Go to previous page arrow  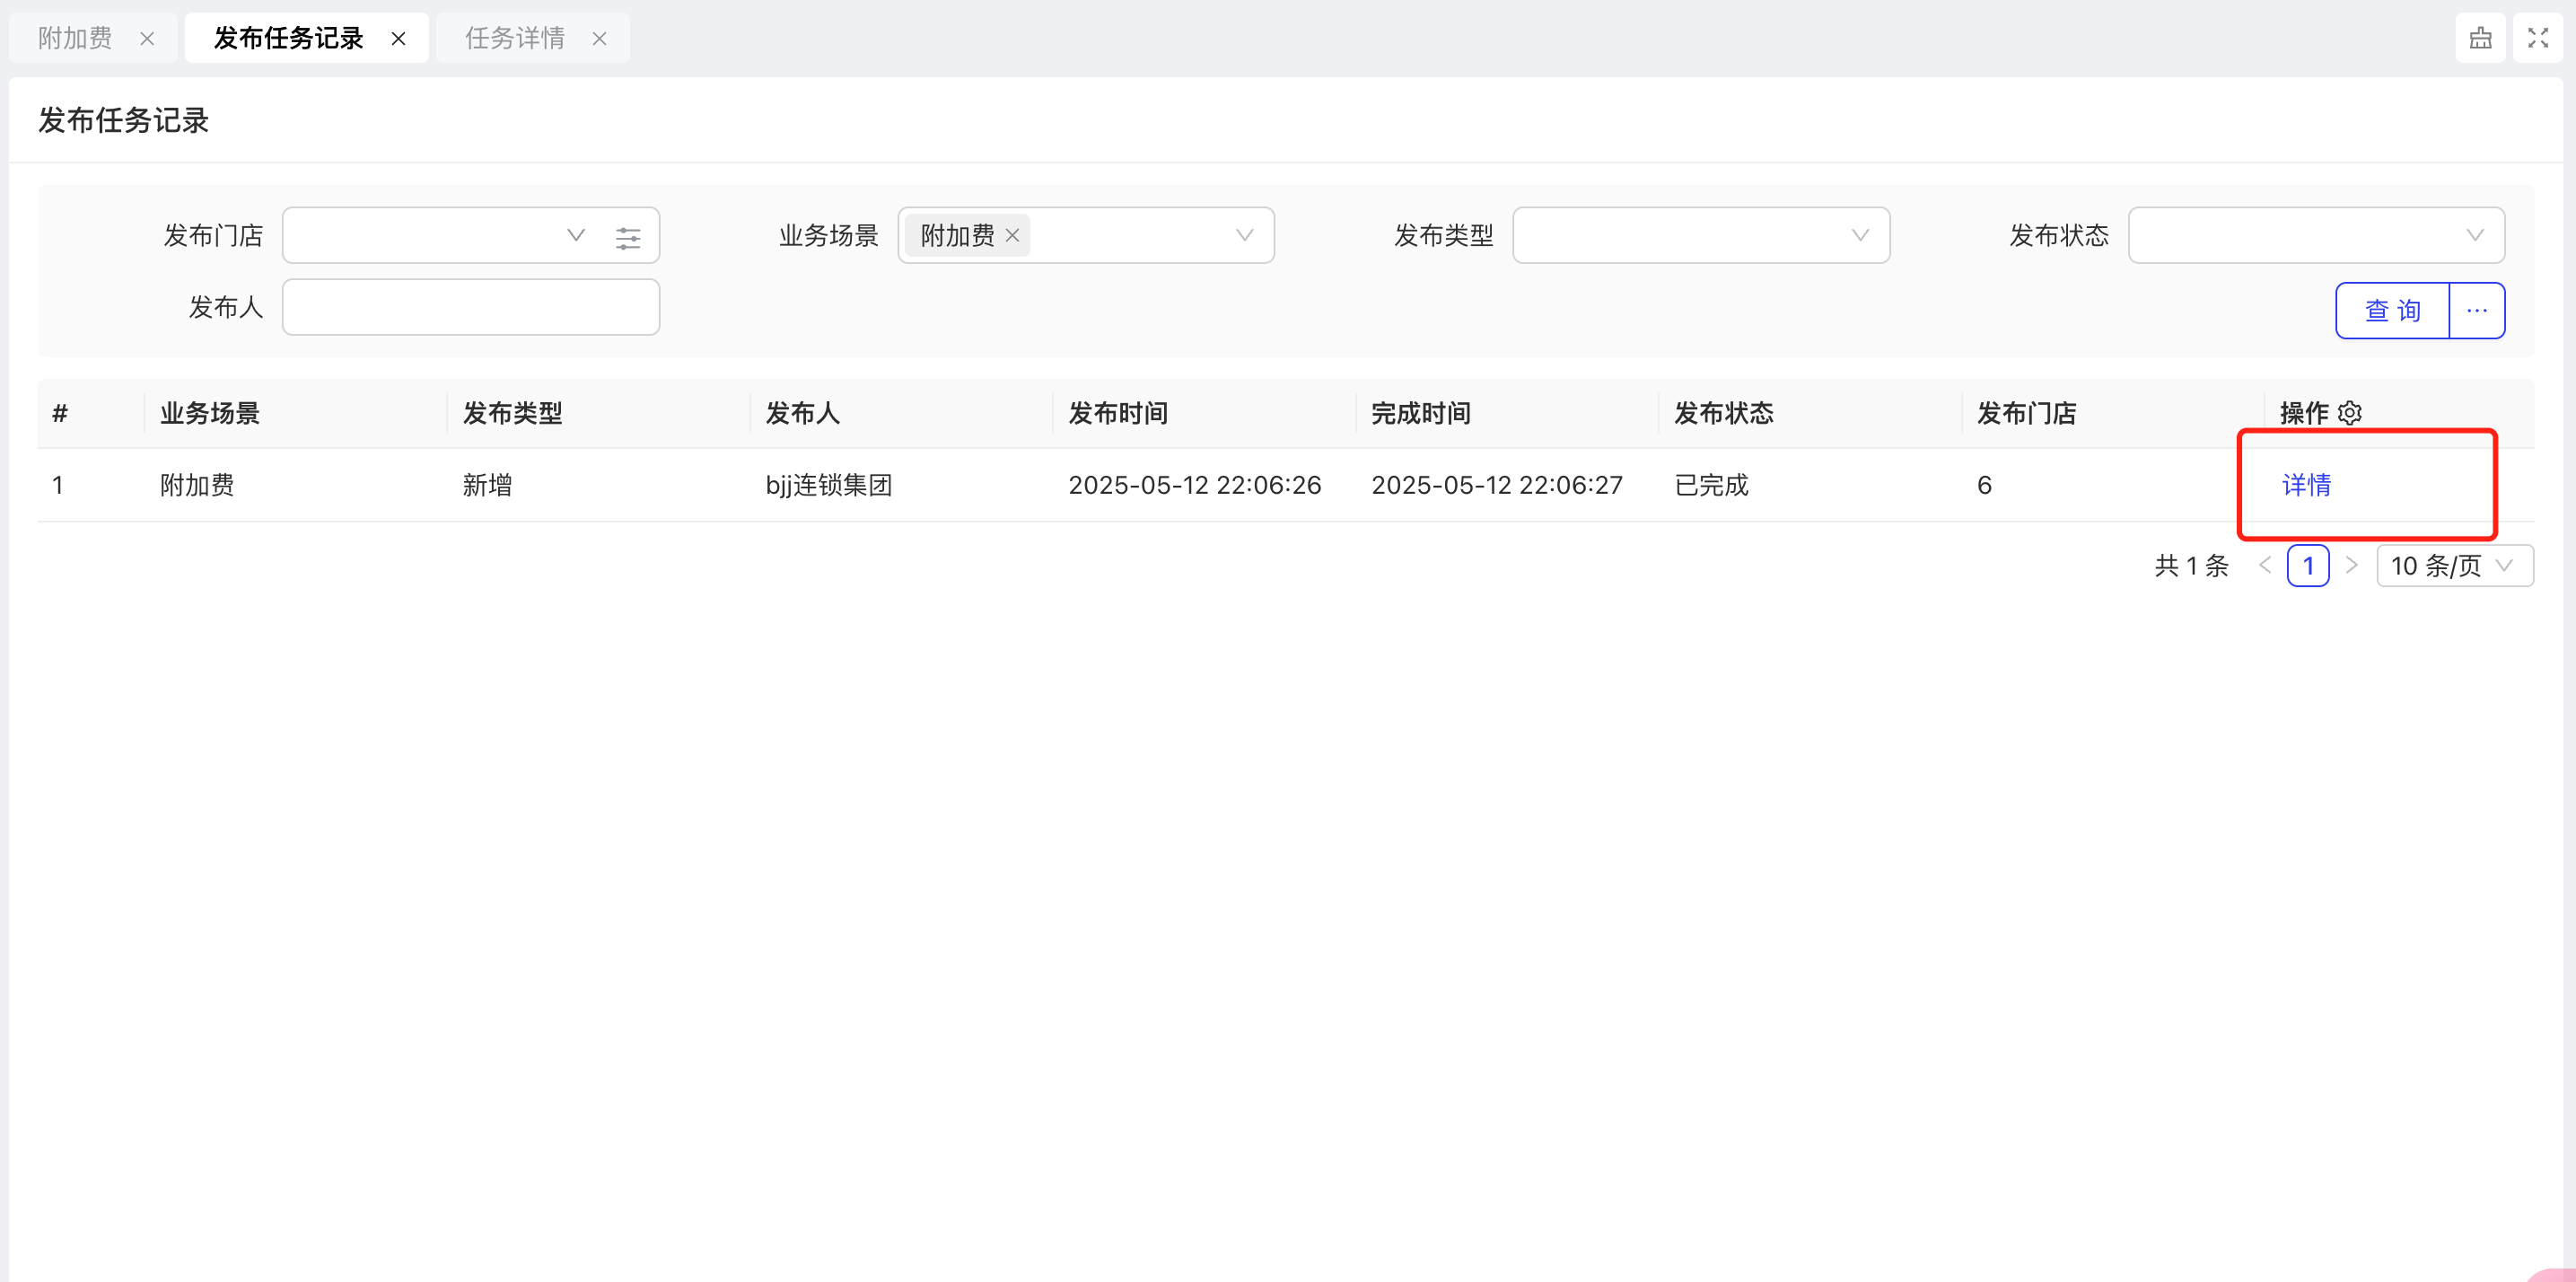point(2265,566)
